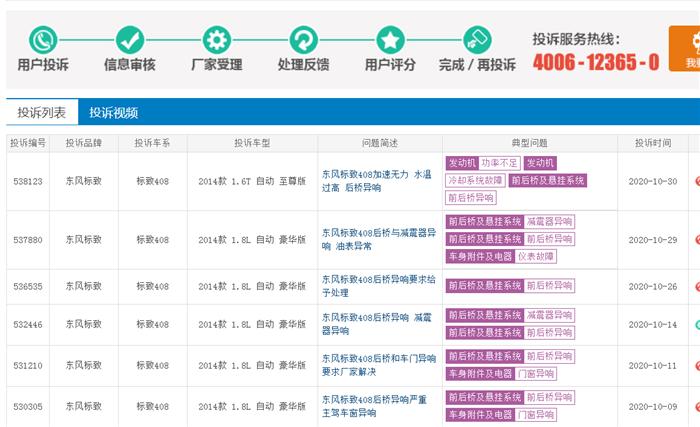Screen dimensions: 700x427
Task: Click complaint number 538123
Action: pos(28,181)
